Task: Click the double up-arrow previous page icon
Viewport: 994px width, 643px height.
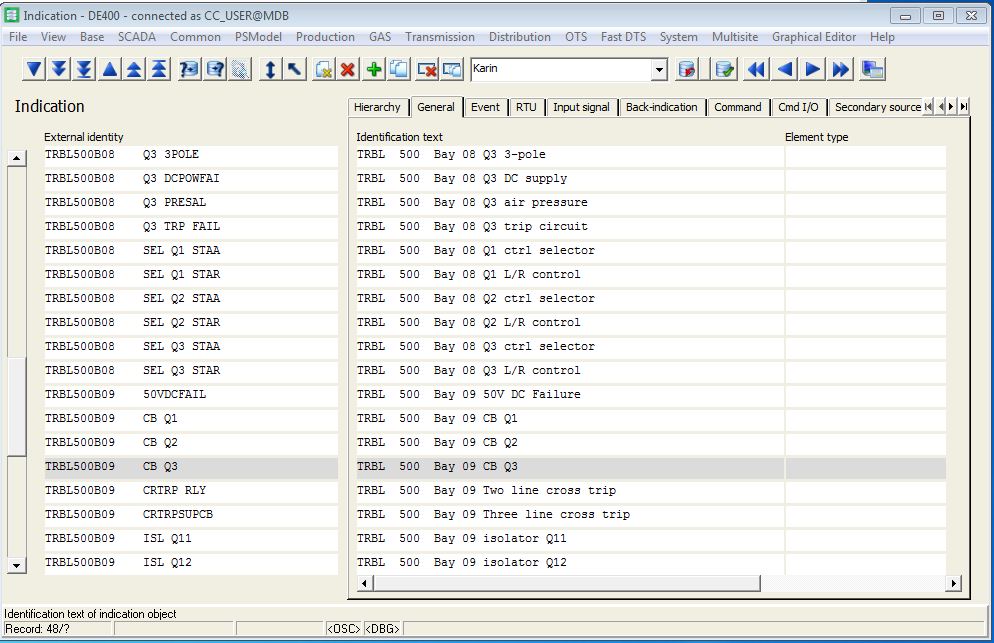Action: click(x=134, y=68)
